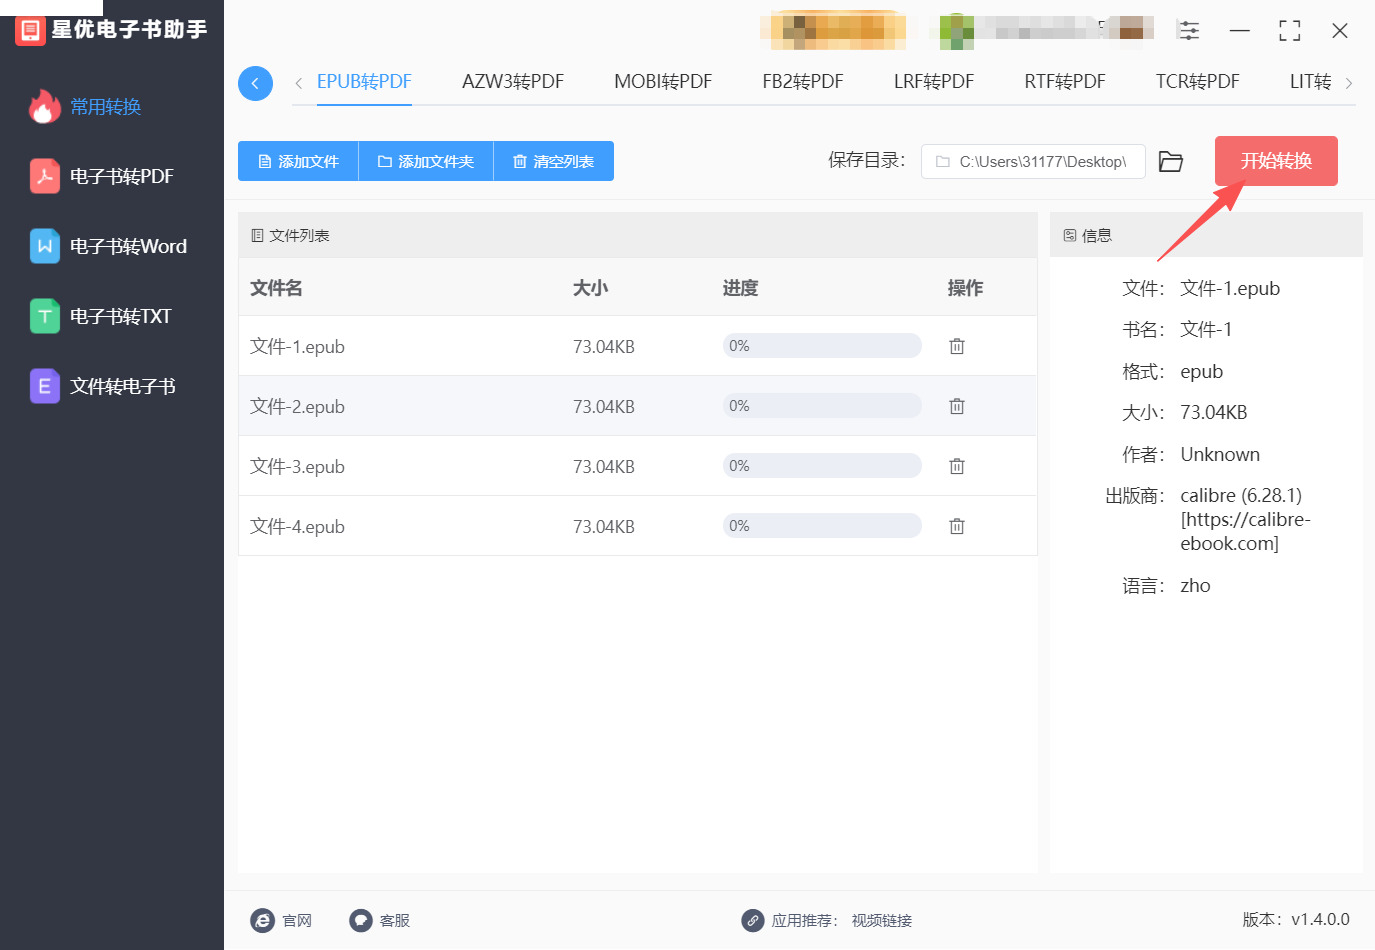The image size is (1375, 950).
Task: Click the 客服 chat bubble icon
Action: (361, 920)
